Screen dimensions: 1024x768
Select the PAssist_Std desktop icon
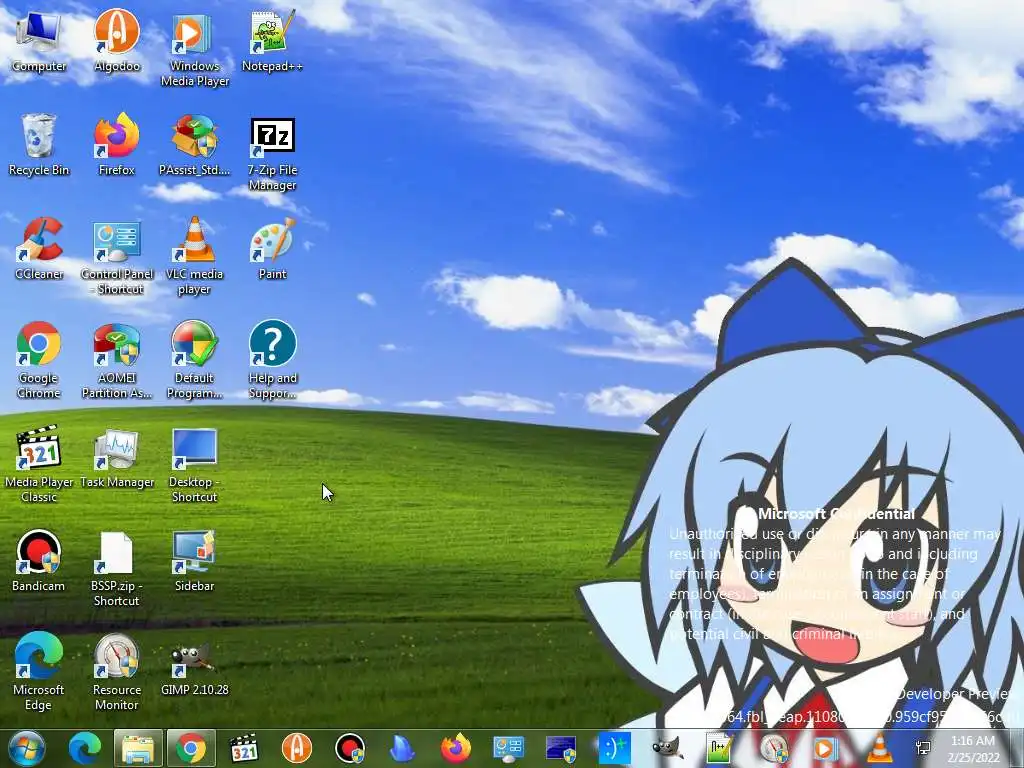(x=195, y=144)
